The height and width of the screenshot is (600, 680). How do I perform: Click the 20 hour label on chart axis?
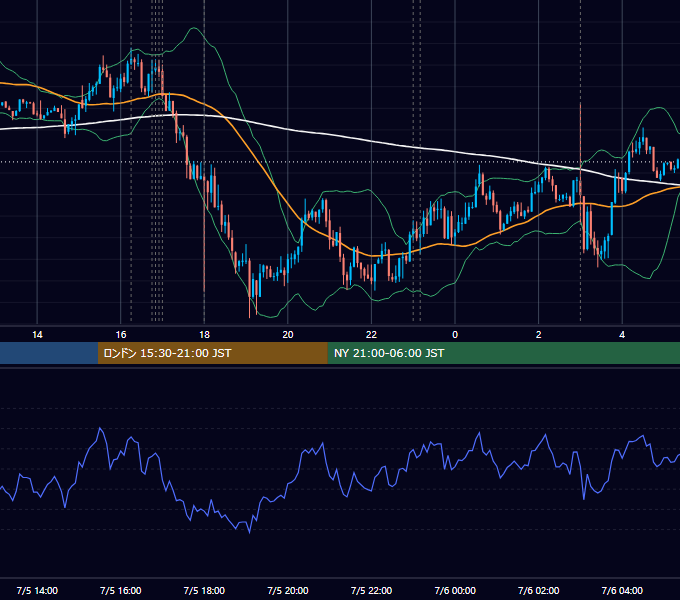click(288, 335)
